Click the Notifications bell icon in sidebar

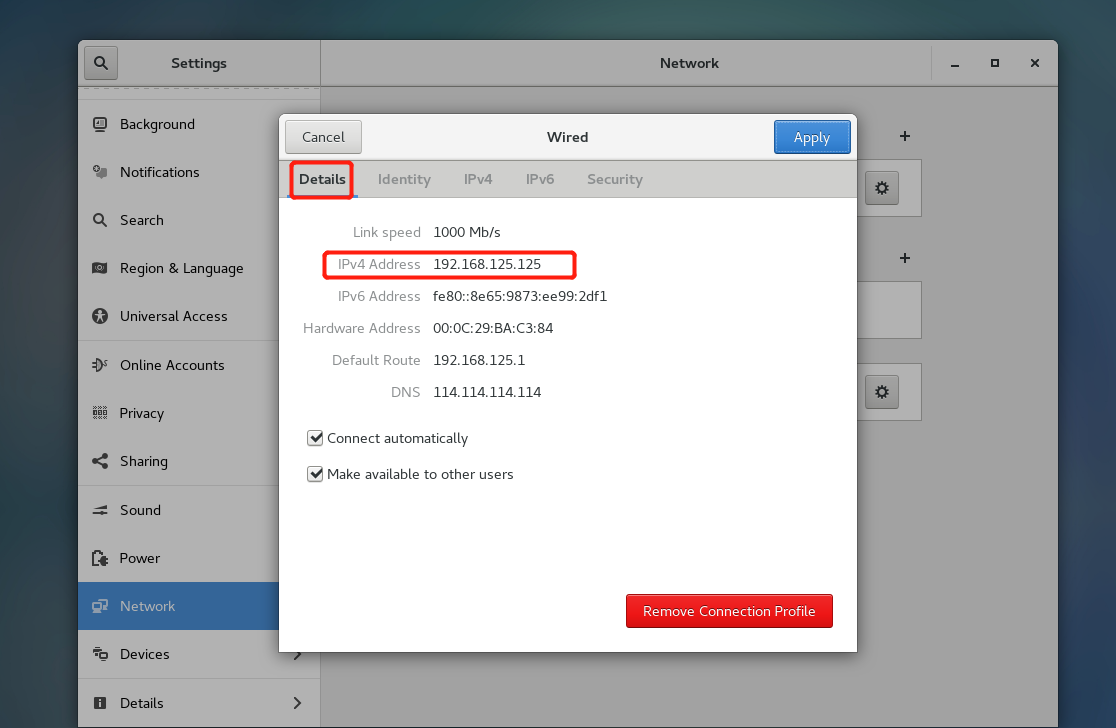[100, 172]
